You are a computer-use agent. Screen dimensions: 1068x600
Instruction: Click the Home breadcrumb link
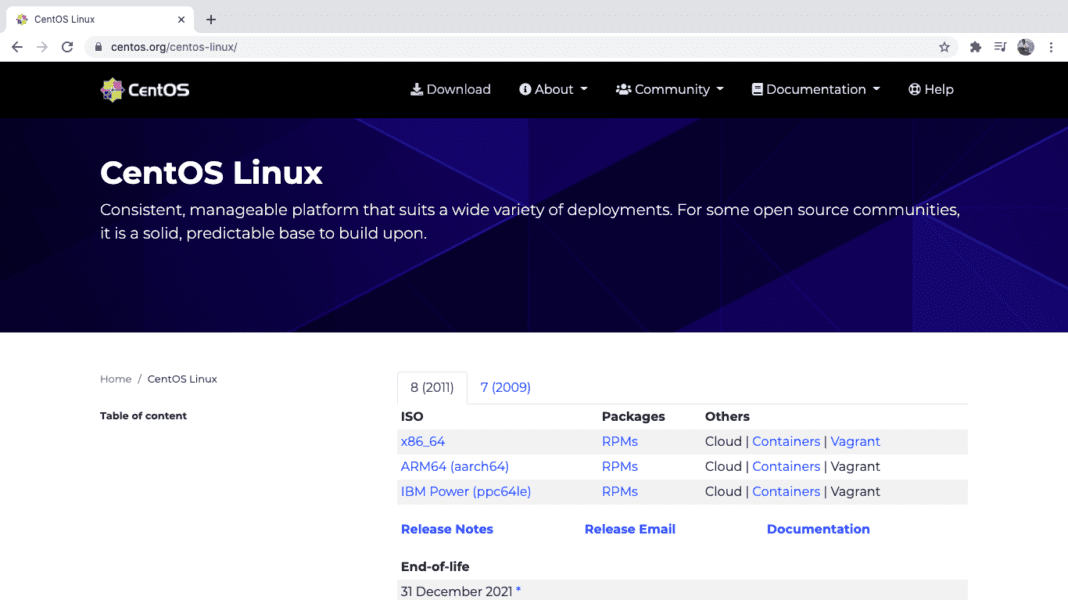click(x=115, y=379)
